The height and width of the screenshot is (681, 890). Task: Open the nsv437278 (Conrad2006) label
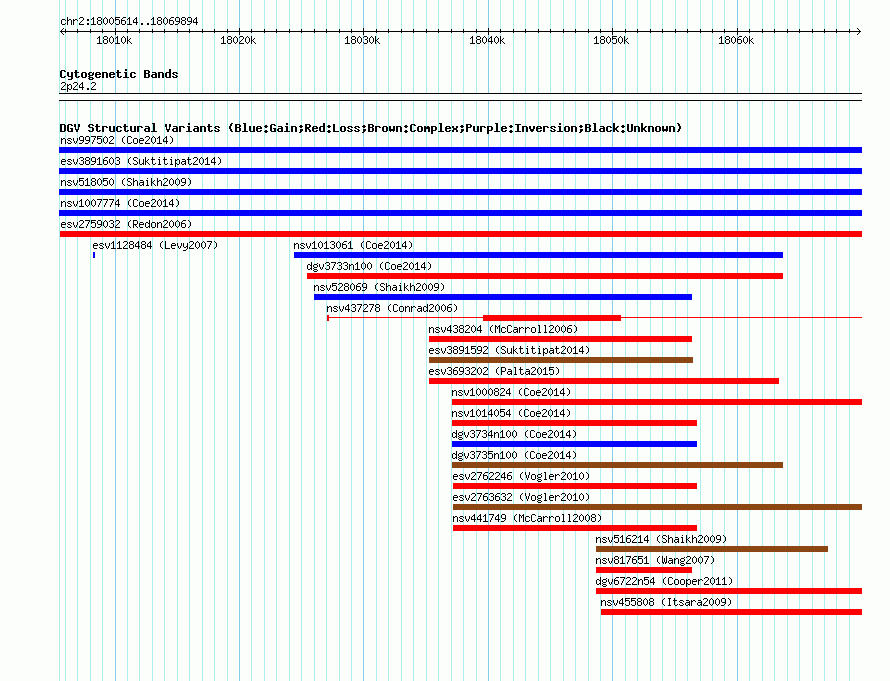tap(392, 308)
